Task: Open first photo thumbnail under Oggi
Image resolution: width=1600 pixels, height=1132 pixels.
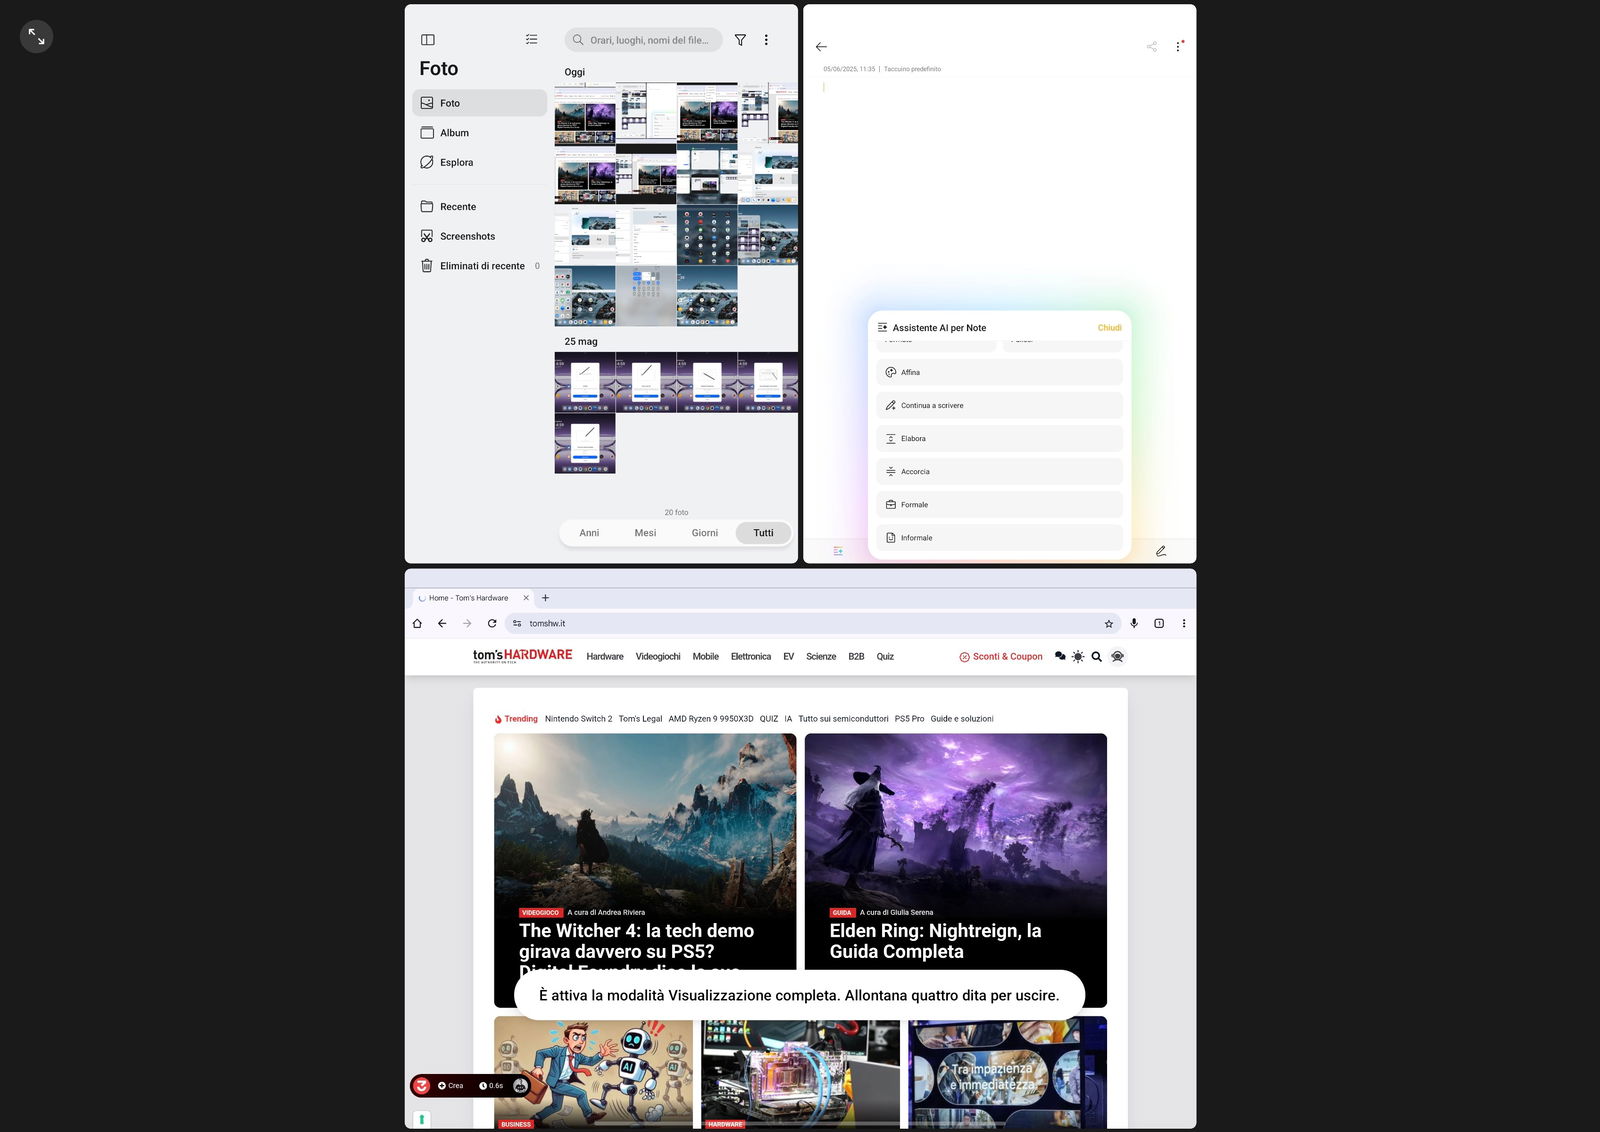Action: point(585,113)
